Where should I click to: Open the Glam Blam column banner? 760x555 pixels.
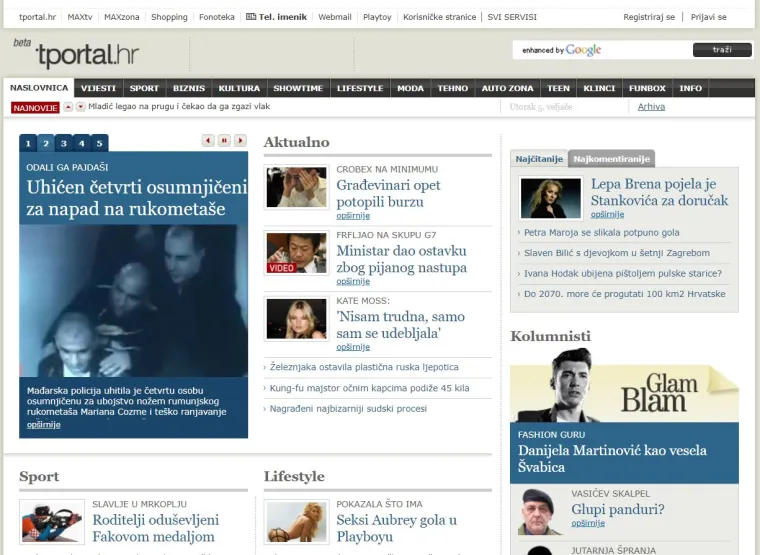point(624,394)
